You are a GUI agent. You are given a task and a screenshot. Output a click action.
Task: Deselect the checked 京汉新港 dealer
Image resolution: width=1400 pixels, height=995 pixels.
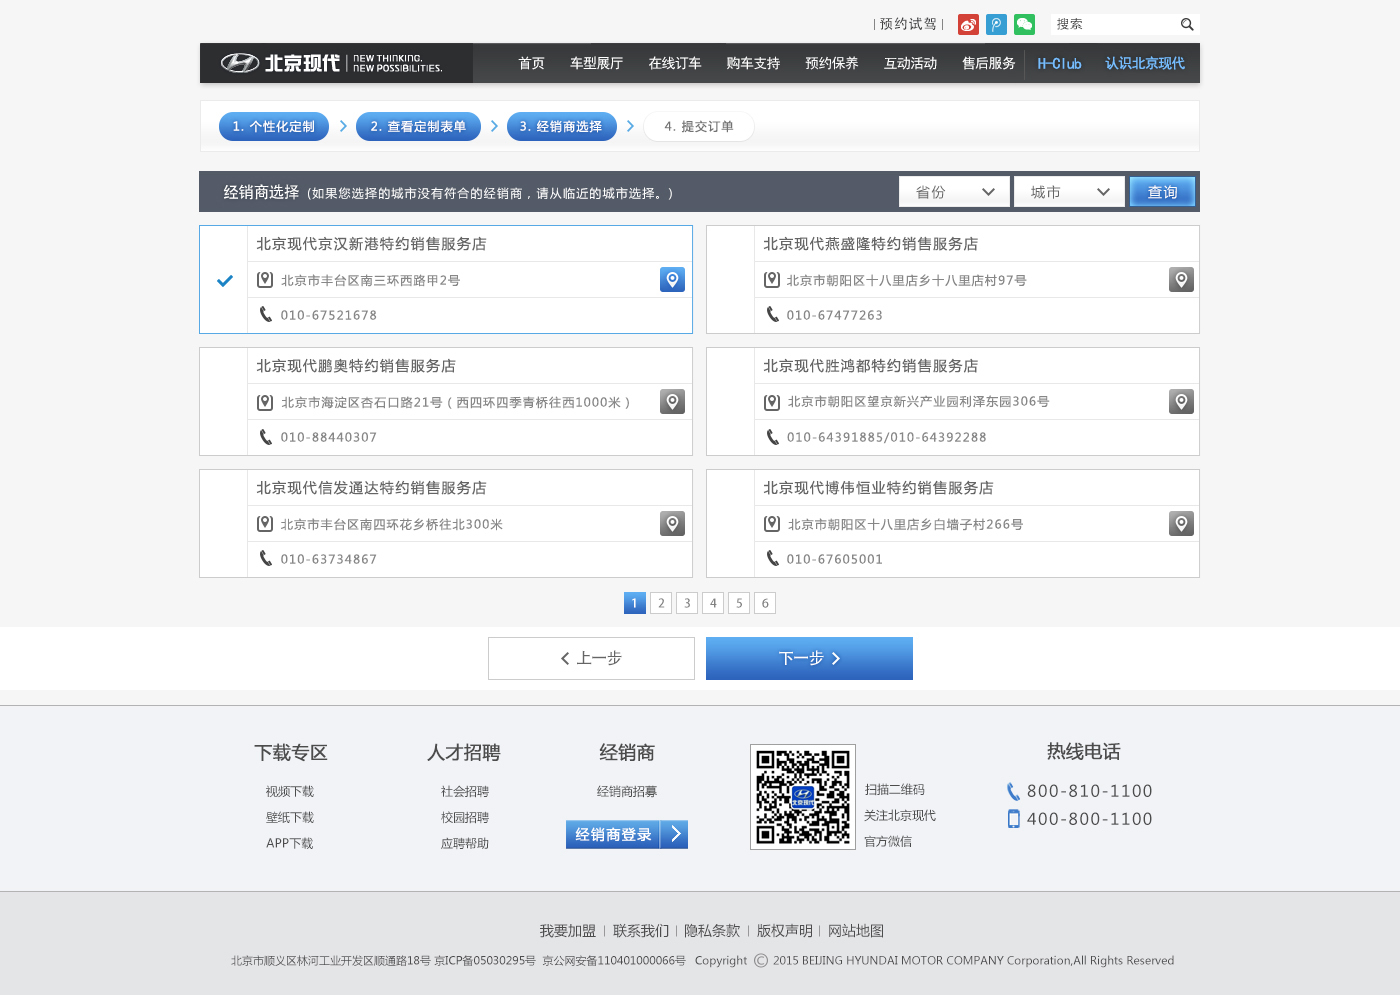pos(225,280)
